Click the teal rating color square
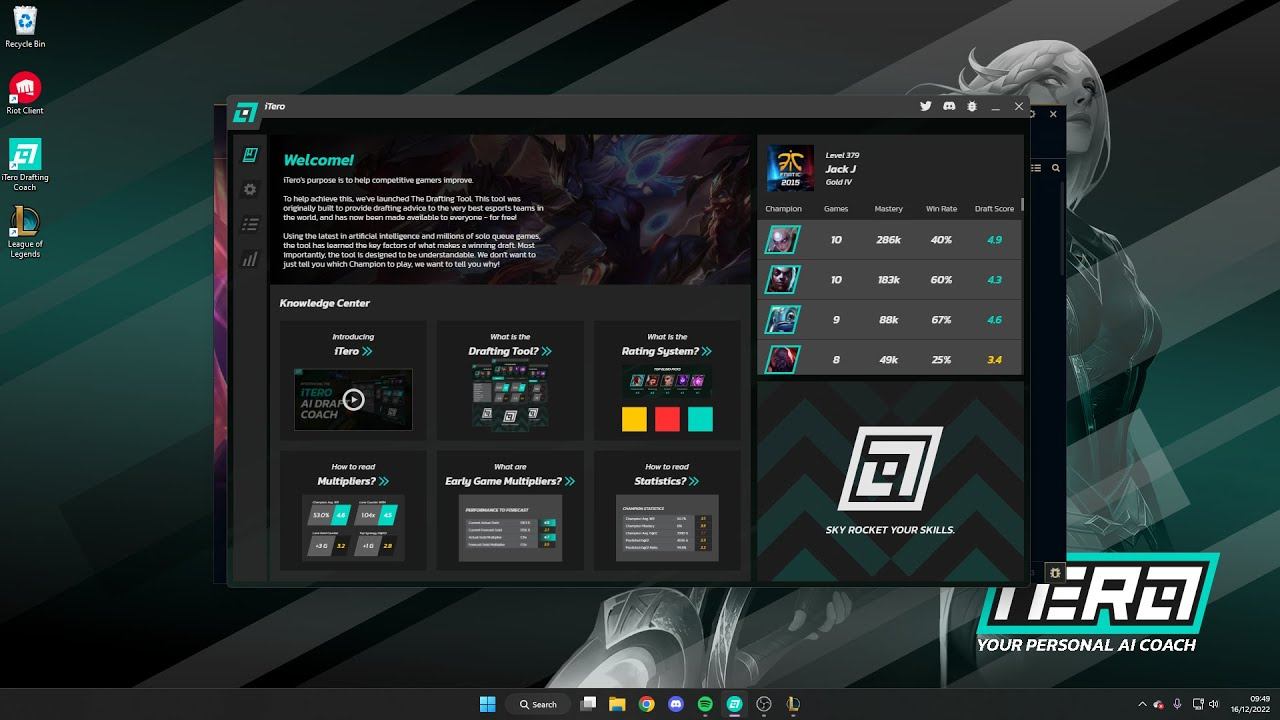The image size is (1280, 720). coord(700,419)
